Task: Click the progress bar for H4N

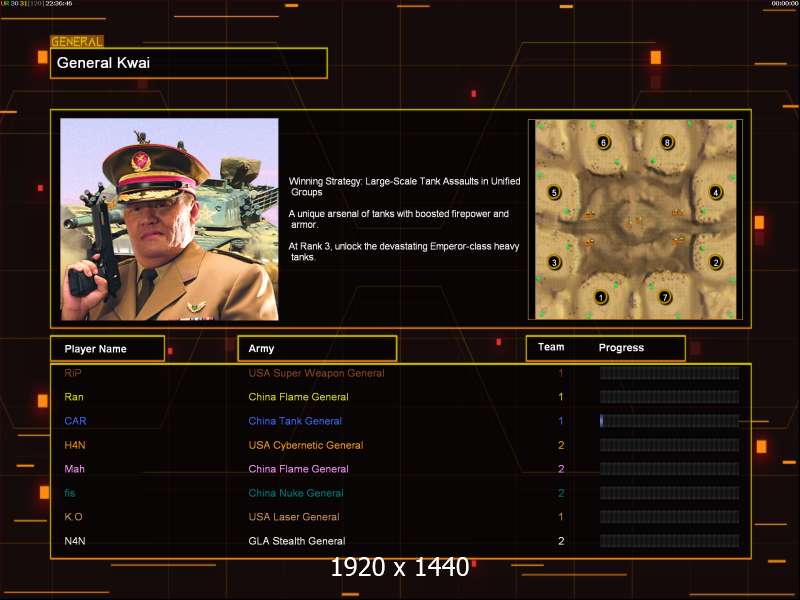Action: point(669,445)
